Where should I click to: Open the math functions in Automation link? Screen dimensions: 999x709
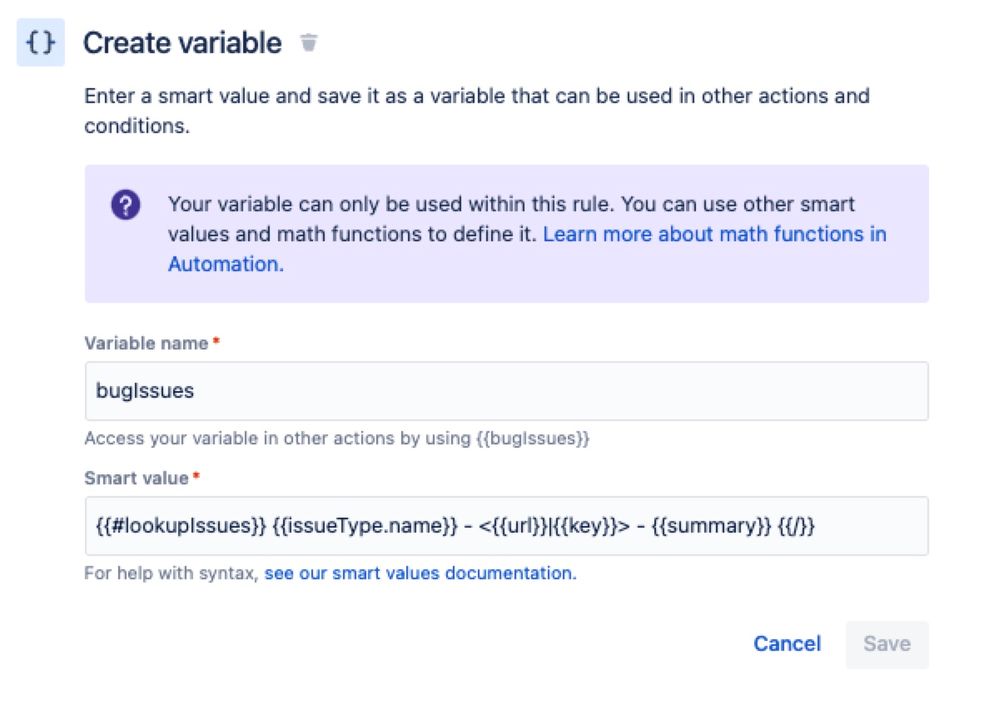click(527, 248)
